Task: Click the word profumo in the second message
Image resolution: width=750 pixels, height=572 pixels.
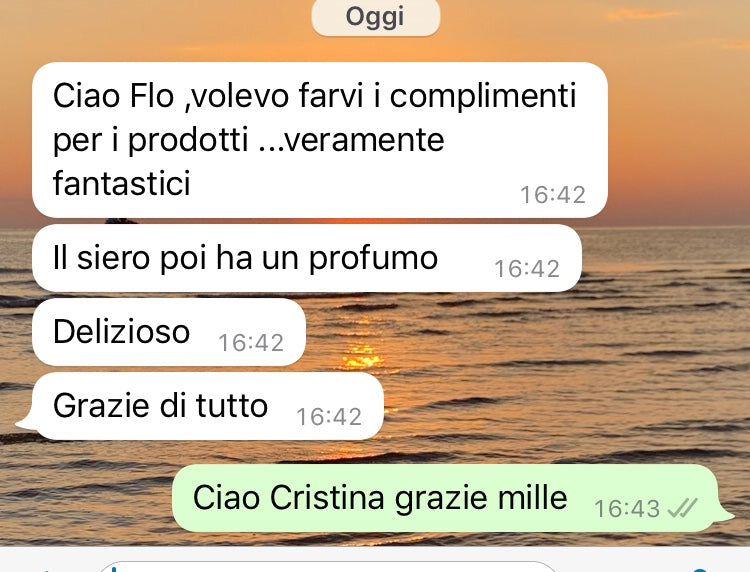Action: (x=373, y=259)
